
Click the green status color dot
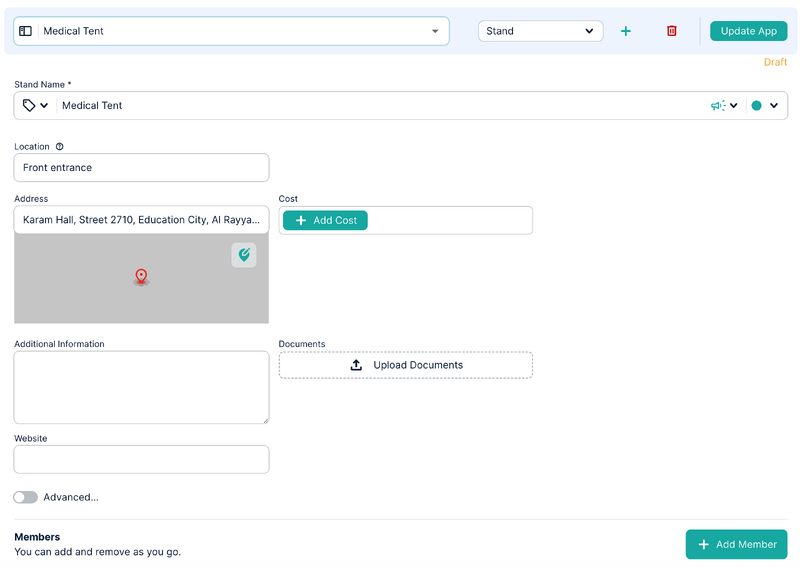click(757, 106)
